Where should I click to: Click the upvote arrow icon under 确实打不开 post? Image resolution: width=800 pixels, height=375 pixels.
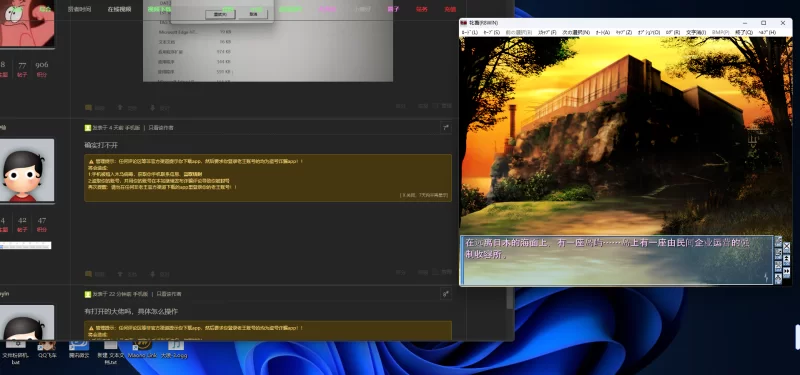coord(120,274)
